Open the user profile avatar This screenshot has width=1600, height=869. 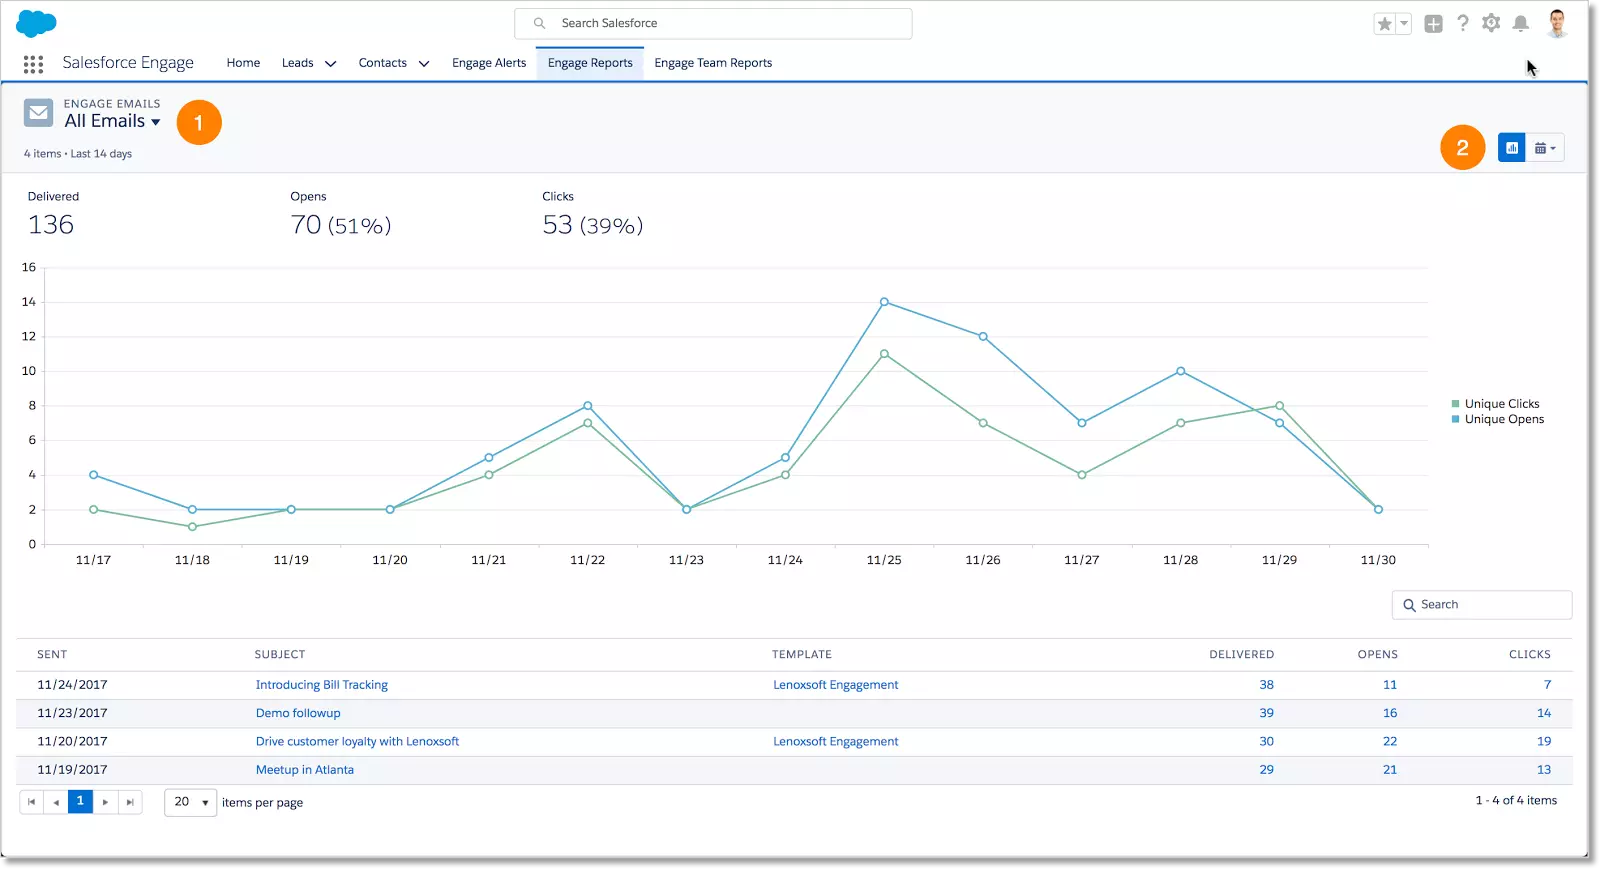(1557, 23)
